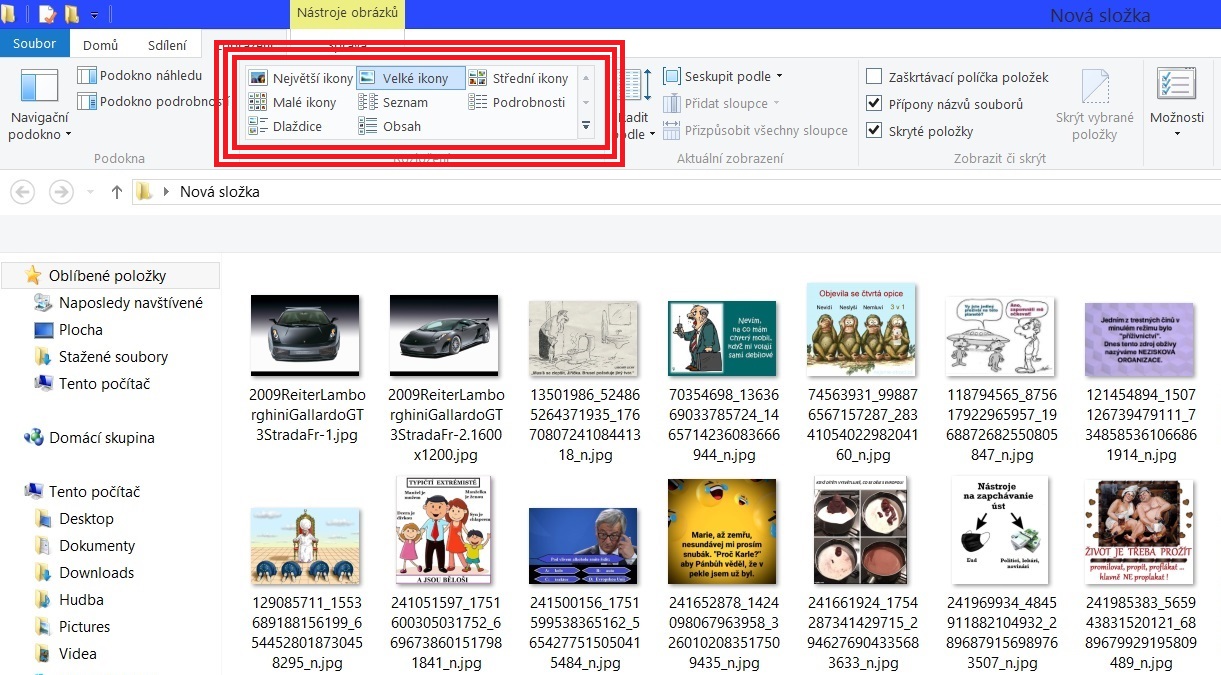Switch layout to Střední ikony
This screenshot has height=675, width=1221.
point(518,78)
